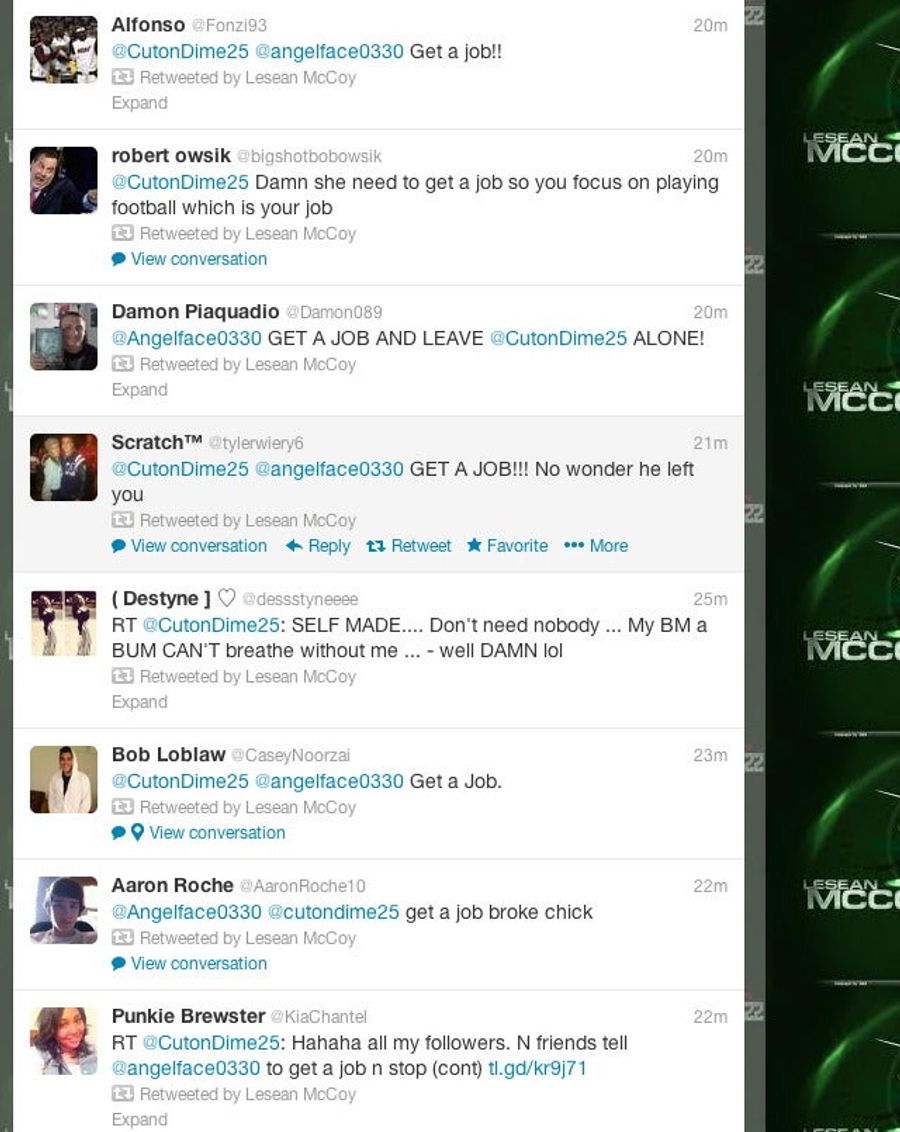Expand Punkie Brewster's tweet
900x1132 pixels.
139,1119
